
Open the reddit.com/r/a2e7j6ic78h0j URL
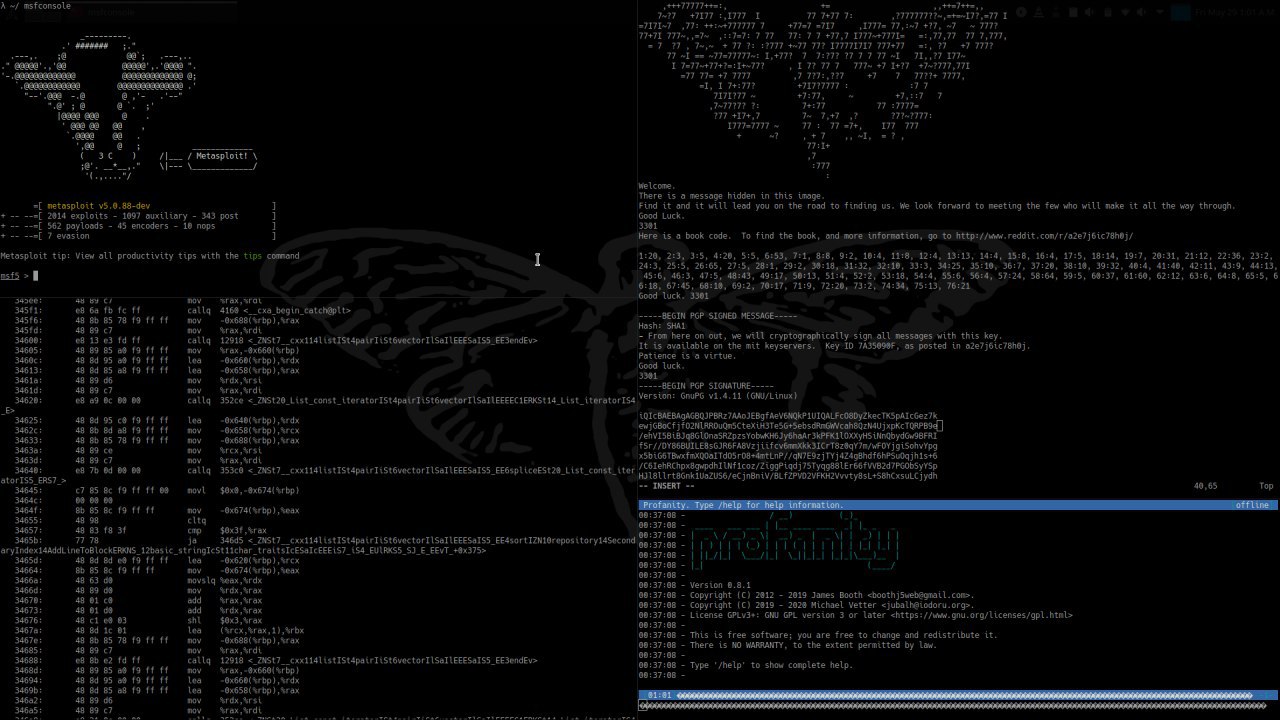[1044, 236]
